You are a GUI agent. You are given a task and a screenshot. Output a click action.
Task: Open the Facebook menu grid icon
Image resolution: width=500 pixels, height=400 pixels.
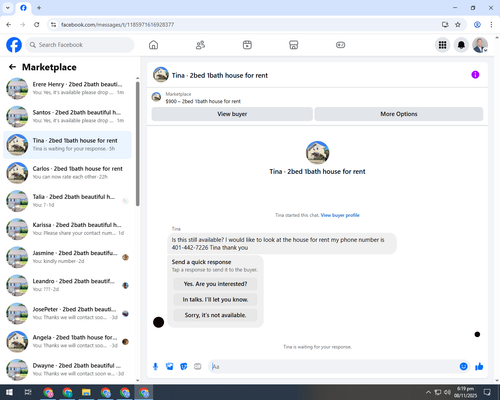point(442,45)
